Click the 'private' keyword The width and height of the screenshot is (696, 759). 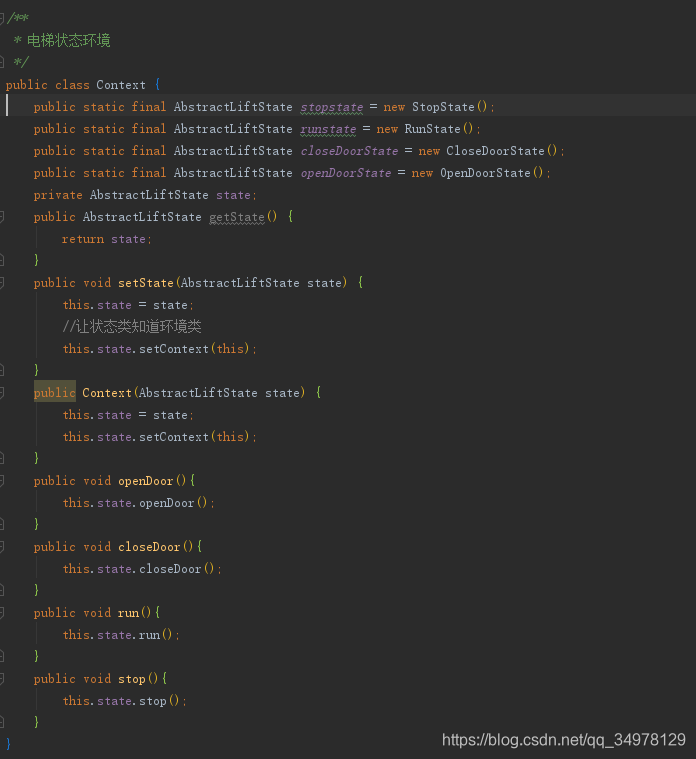(58, 195)
